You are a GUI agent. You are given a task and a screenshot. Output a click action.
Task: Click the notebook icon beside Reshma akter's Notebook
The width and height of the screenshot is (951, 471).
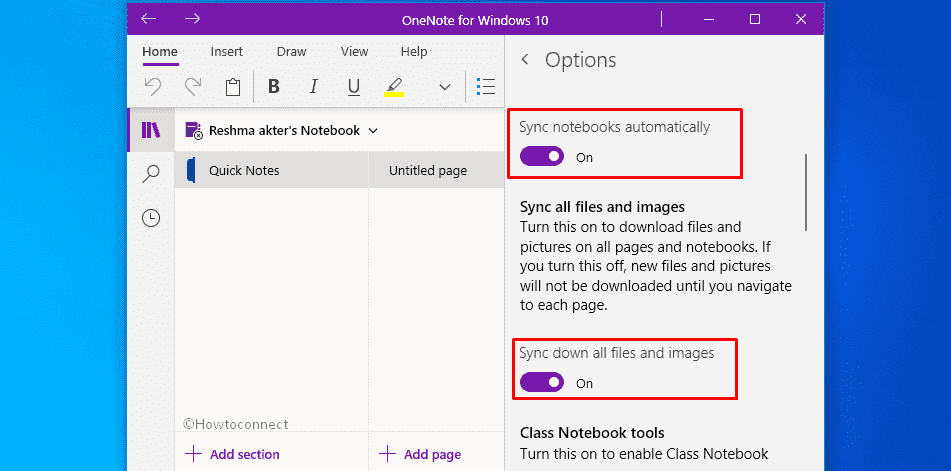[x=193, y=130]
